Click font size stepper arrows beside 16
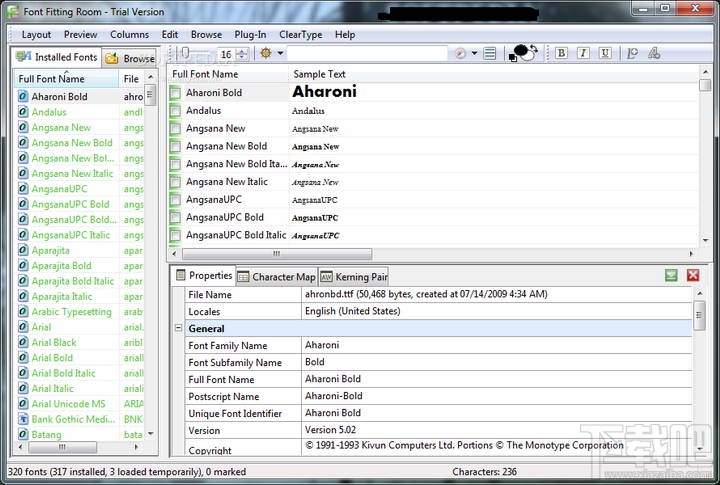Image resolution: width=720 pixels, height=485 pixels. pos(243,54)
